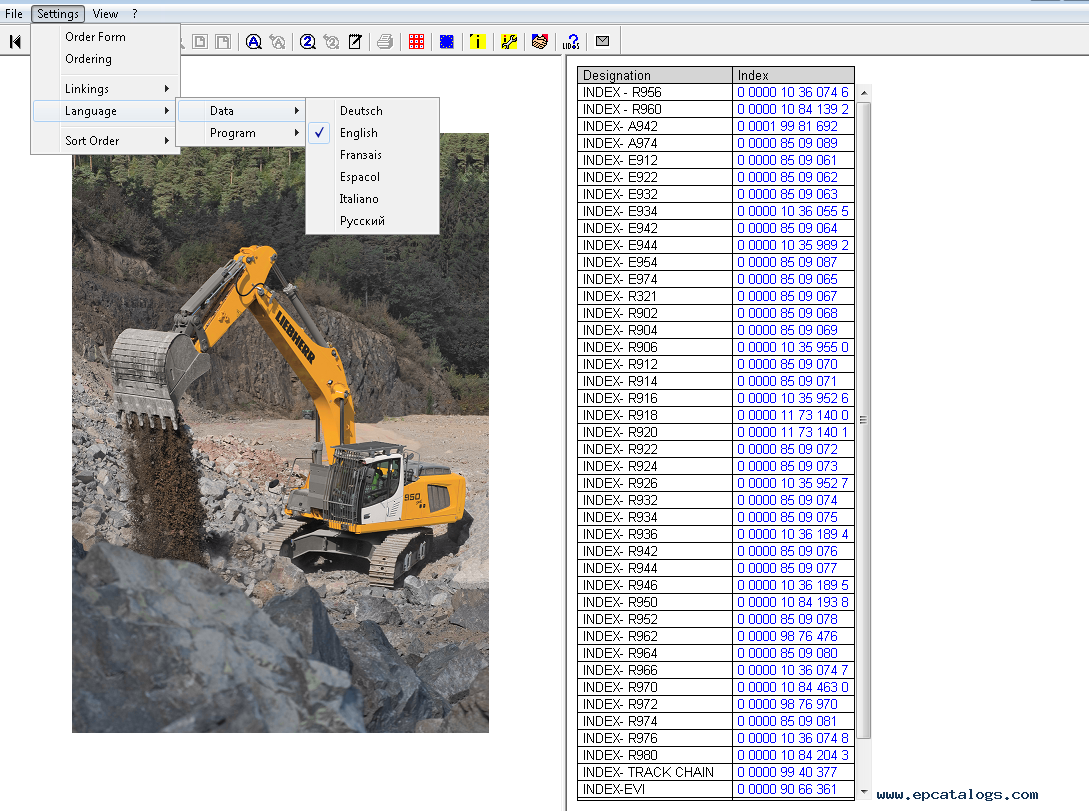The image size is (1089, 811).
Task: Open index link 0 0000 85 09 089
Action: click(x=787, y=143)
